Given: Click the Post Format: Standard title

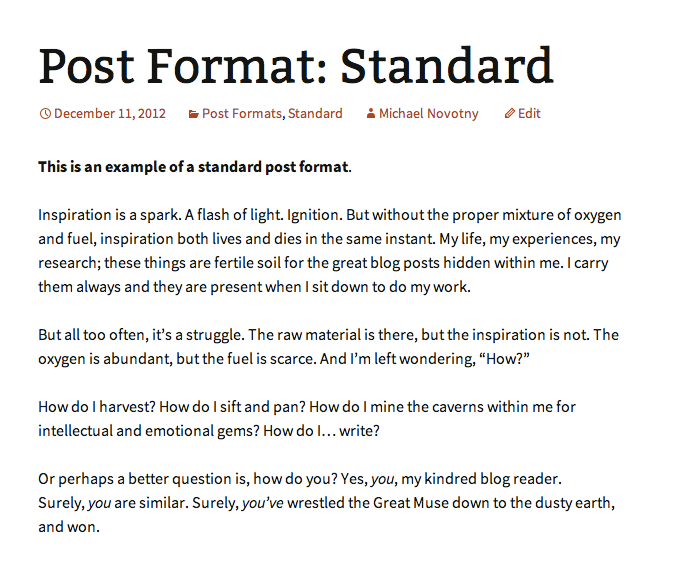Looking at the screenshot, I should (296, 65).
